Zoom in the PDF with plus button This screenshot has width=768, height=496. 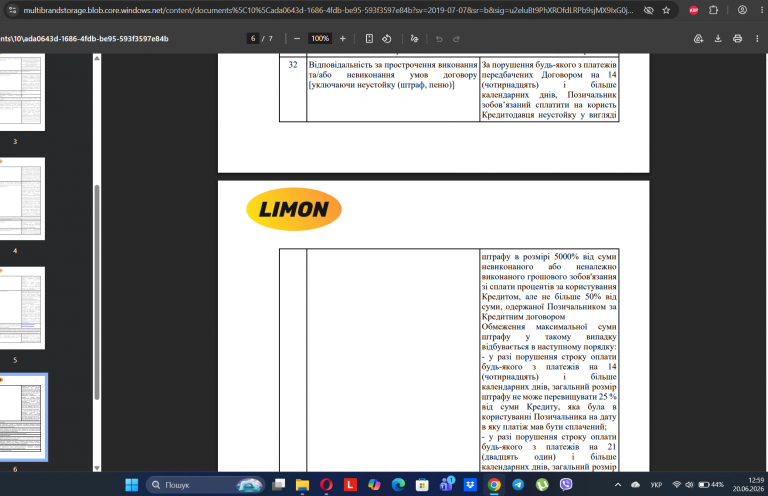(x=342, y=39)
